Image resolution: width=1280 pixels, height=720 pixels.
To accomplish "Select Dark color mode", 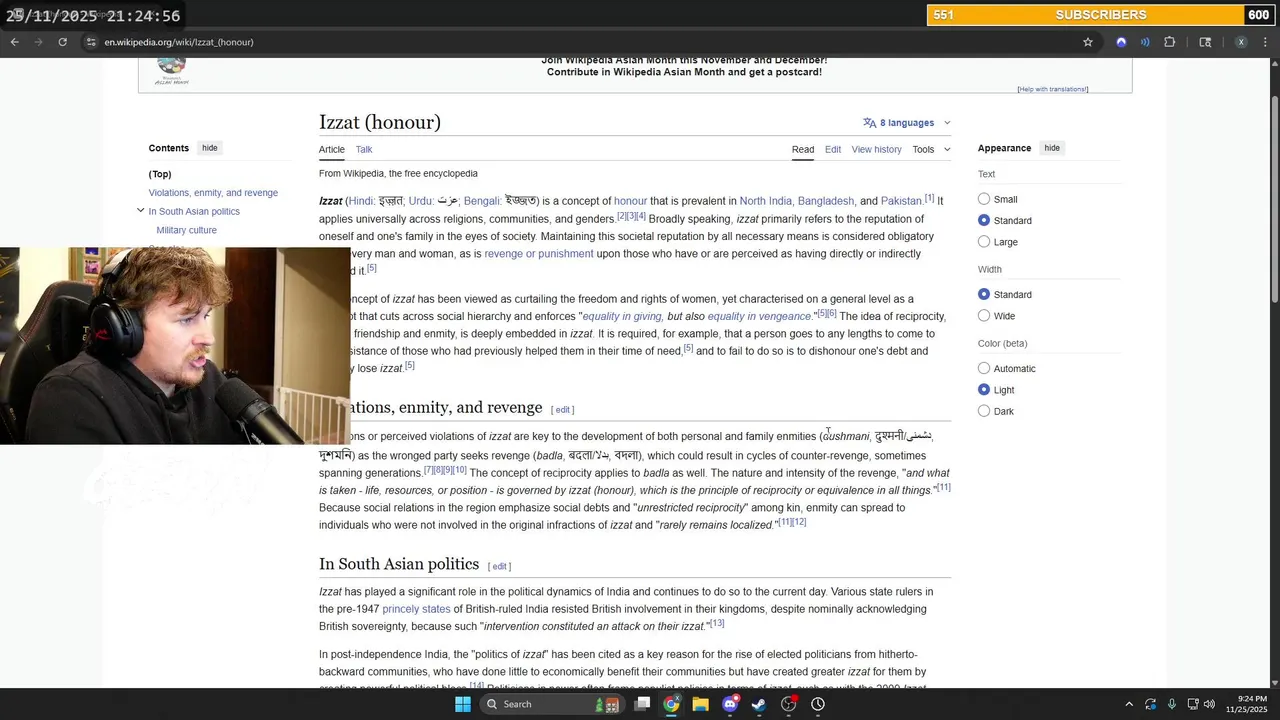I will click(x=984, y=411).
